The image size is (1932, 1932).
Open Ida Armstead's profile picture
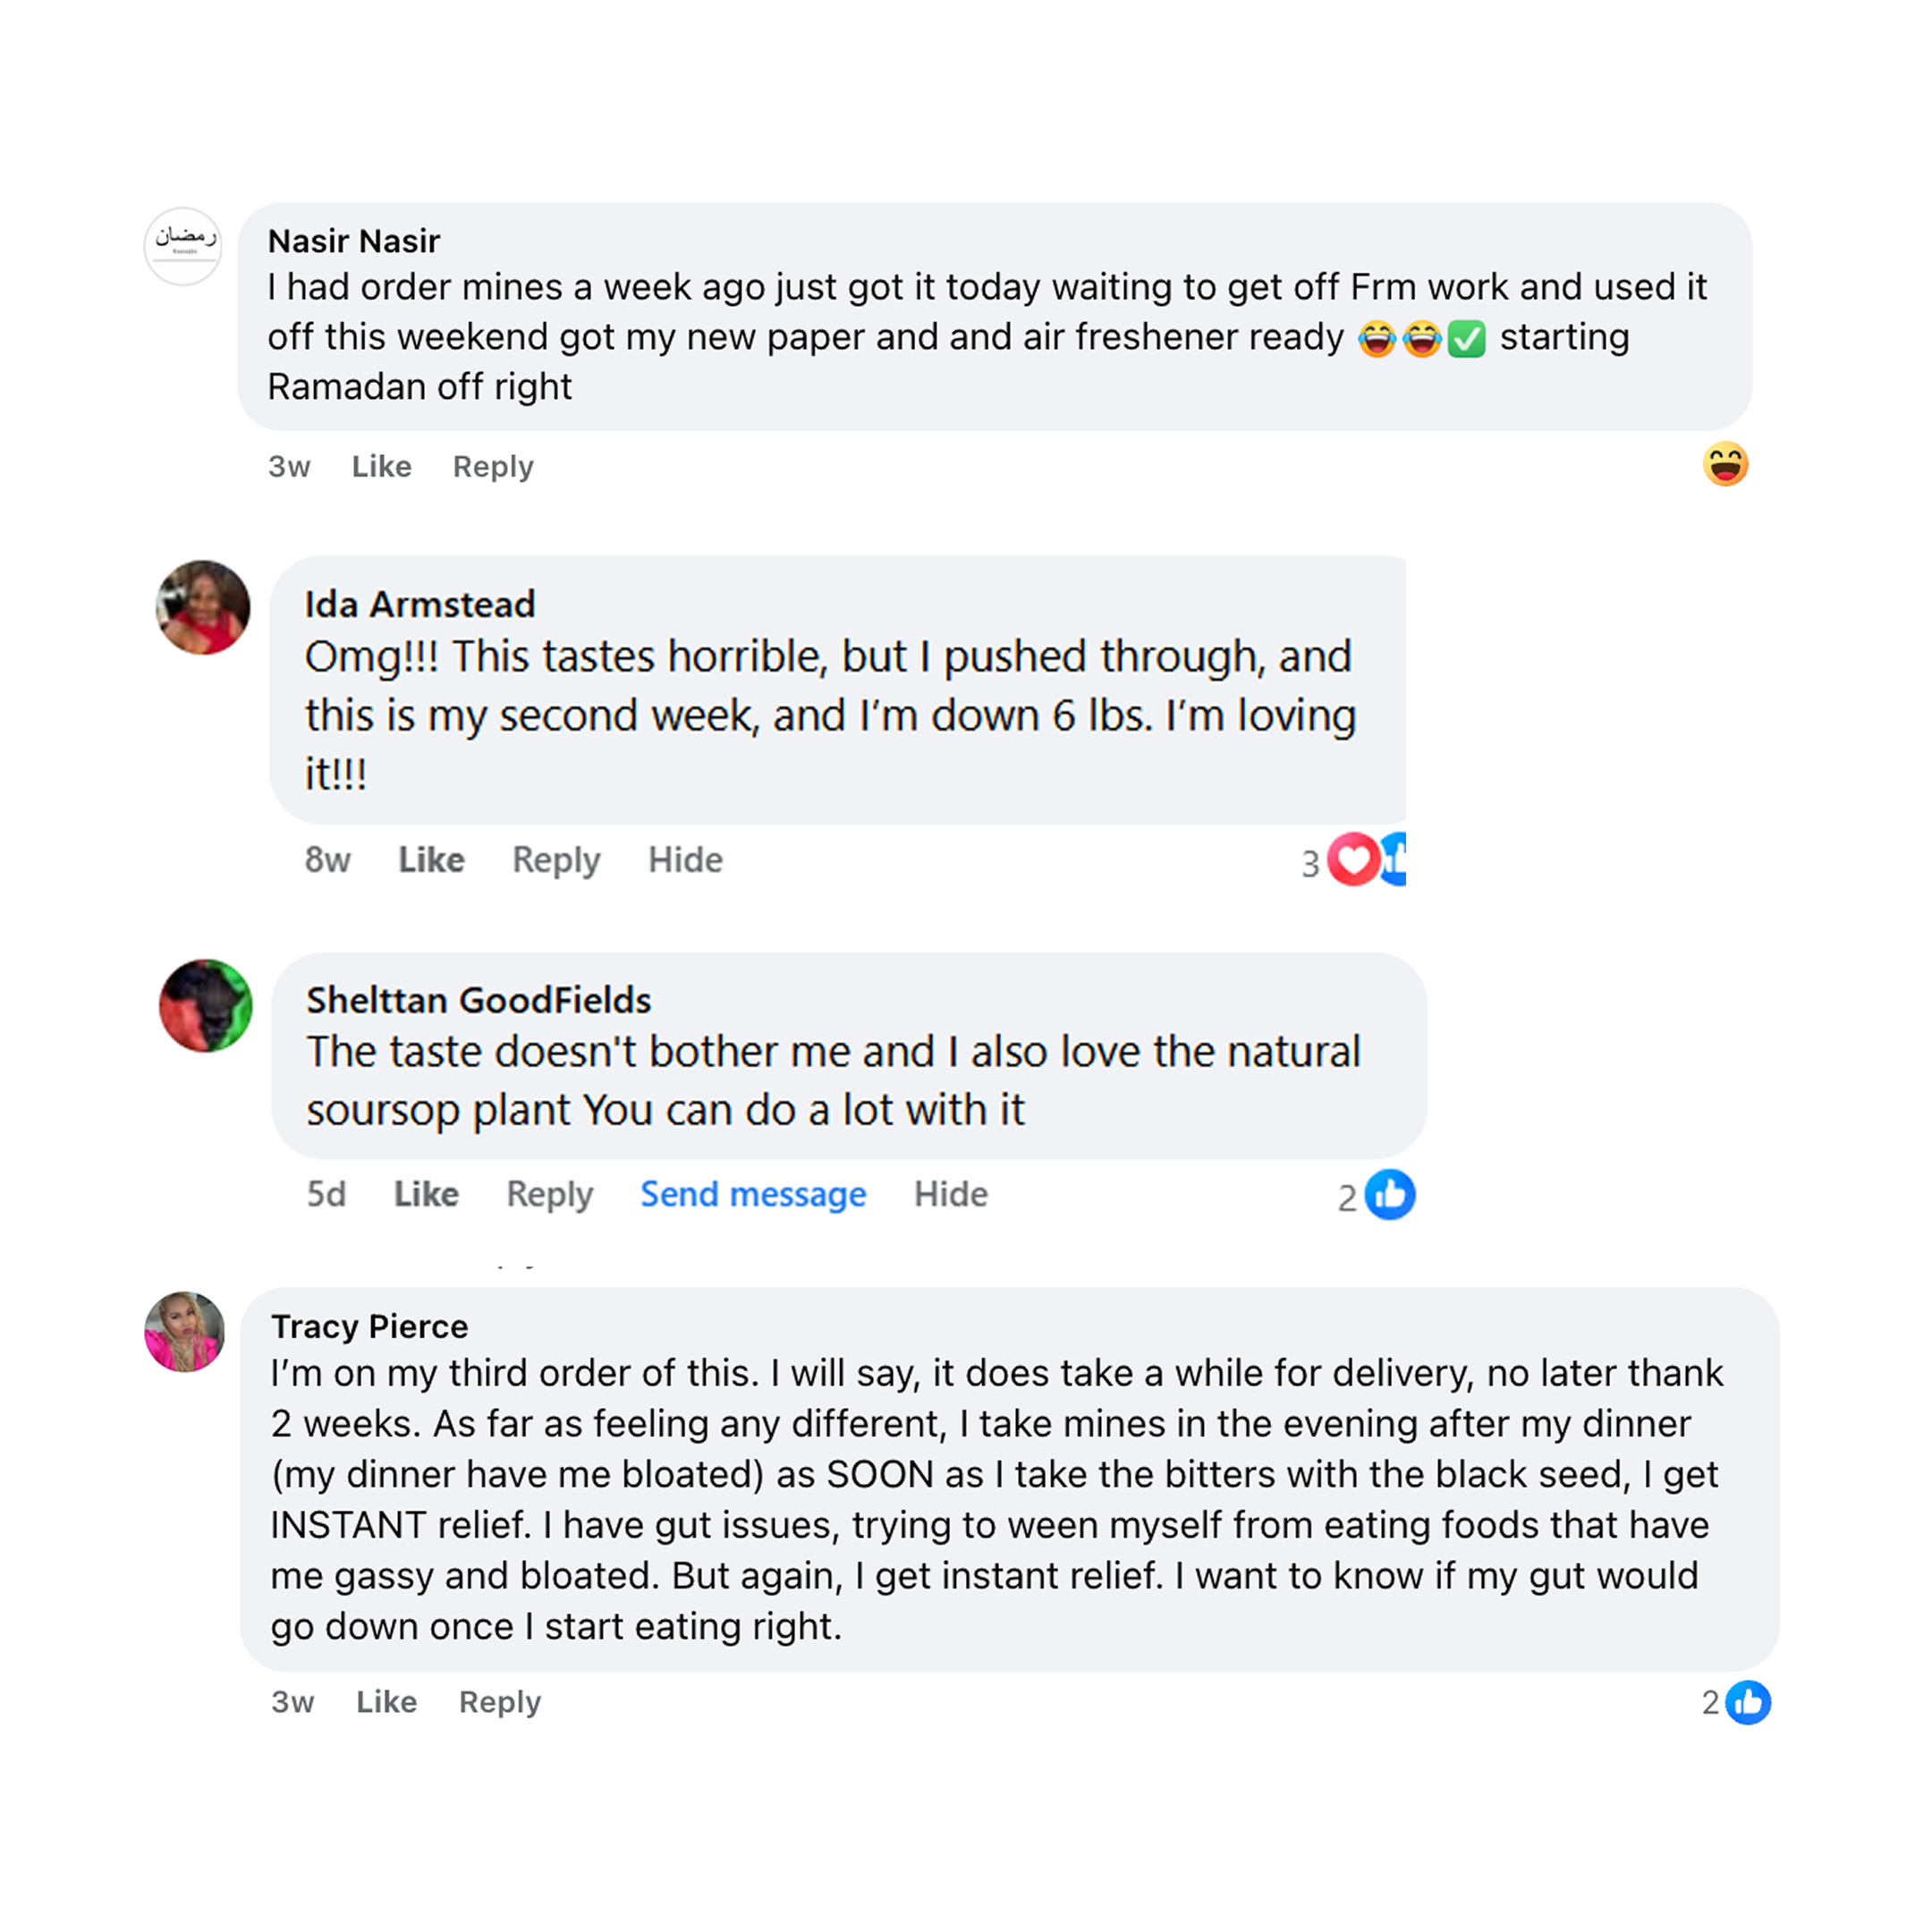(203, 607)
